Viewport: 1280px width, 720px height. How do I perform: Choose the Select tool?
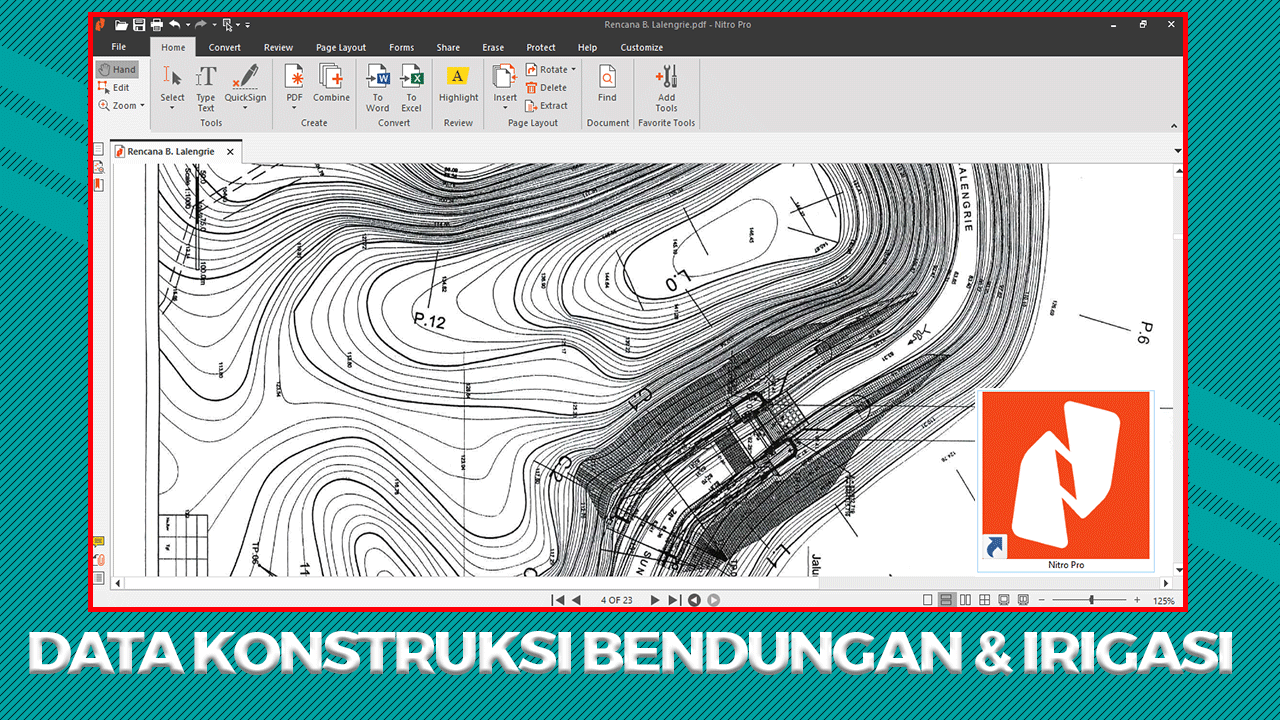(x=172, y=83)
